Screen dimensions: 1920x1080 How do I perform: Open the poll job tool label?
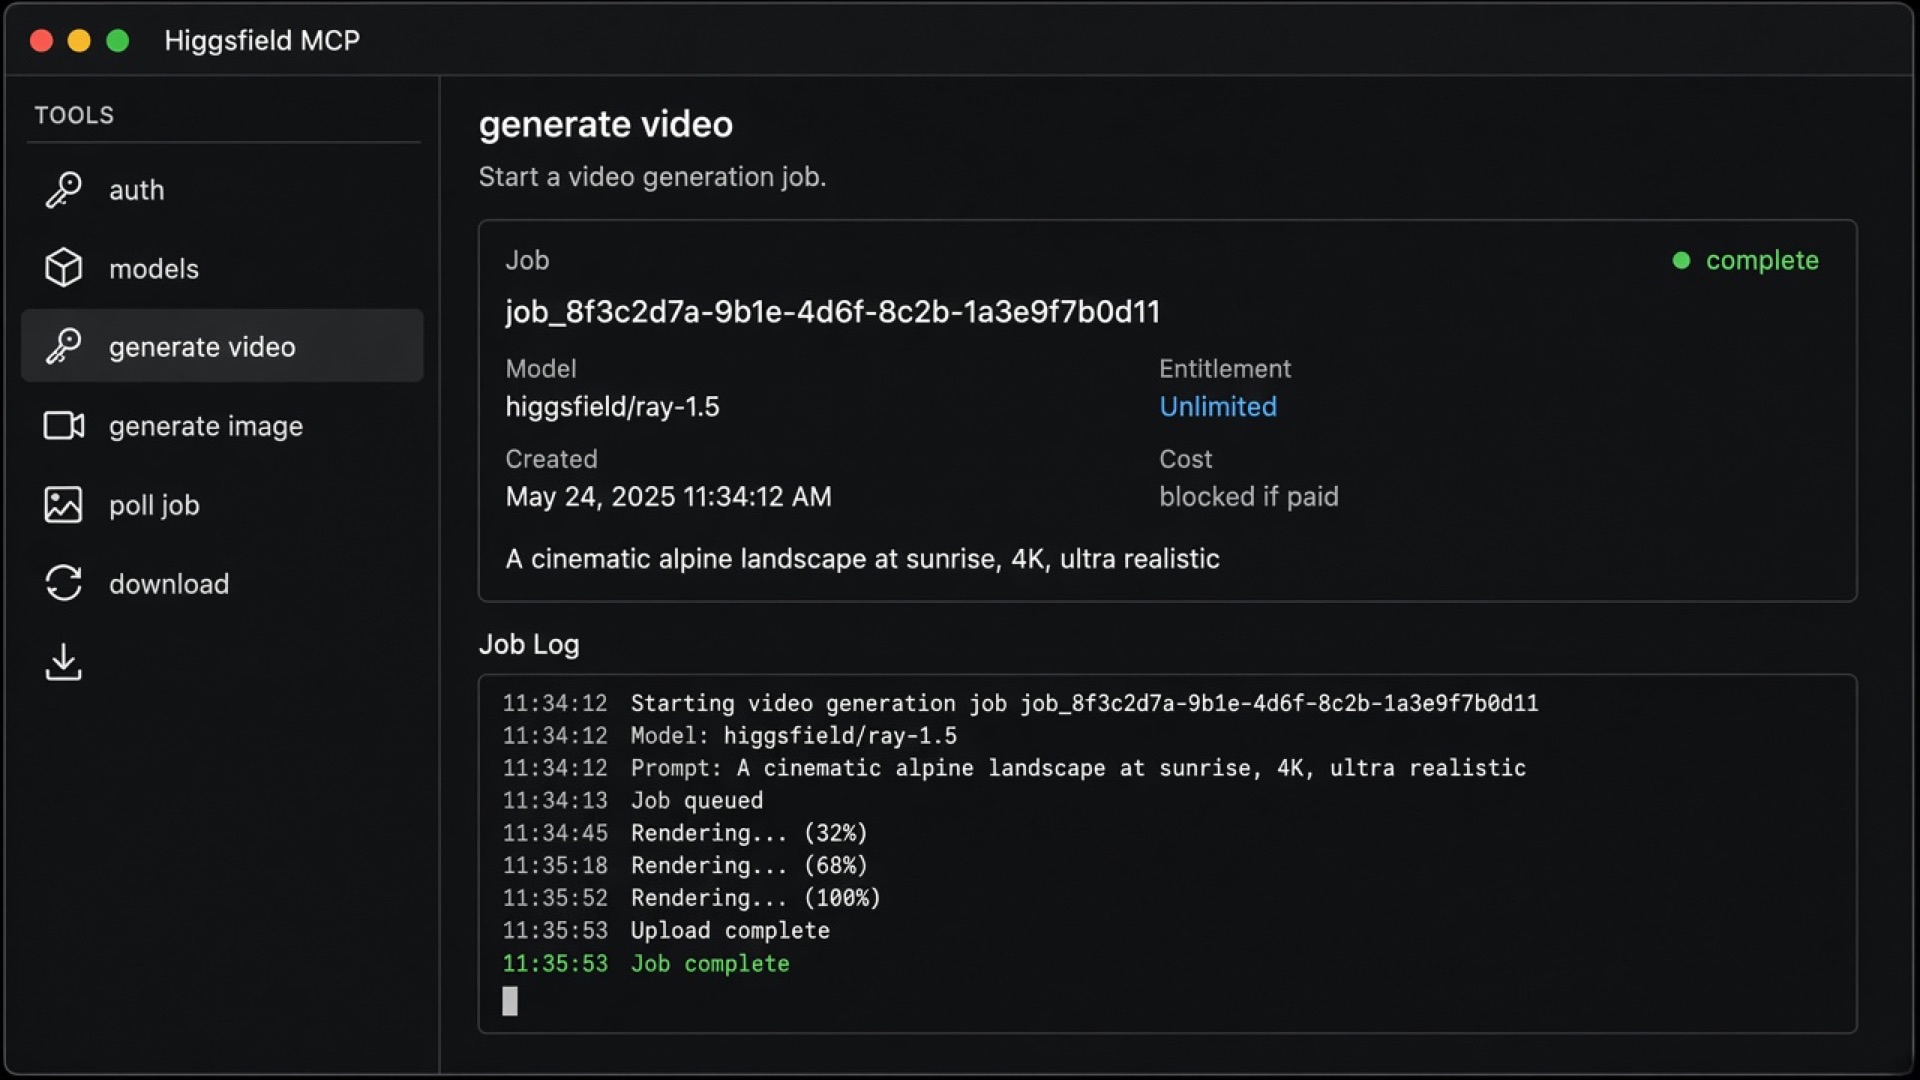(154, 505)
